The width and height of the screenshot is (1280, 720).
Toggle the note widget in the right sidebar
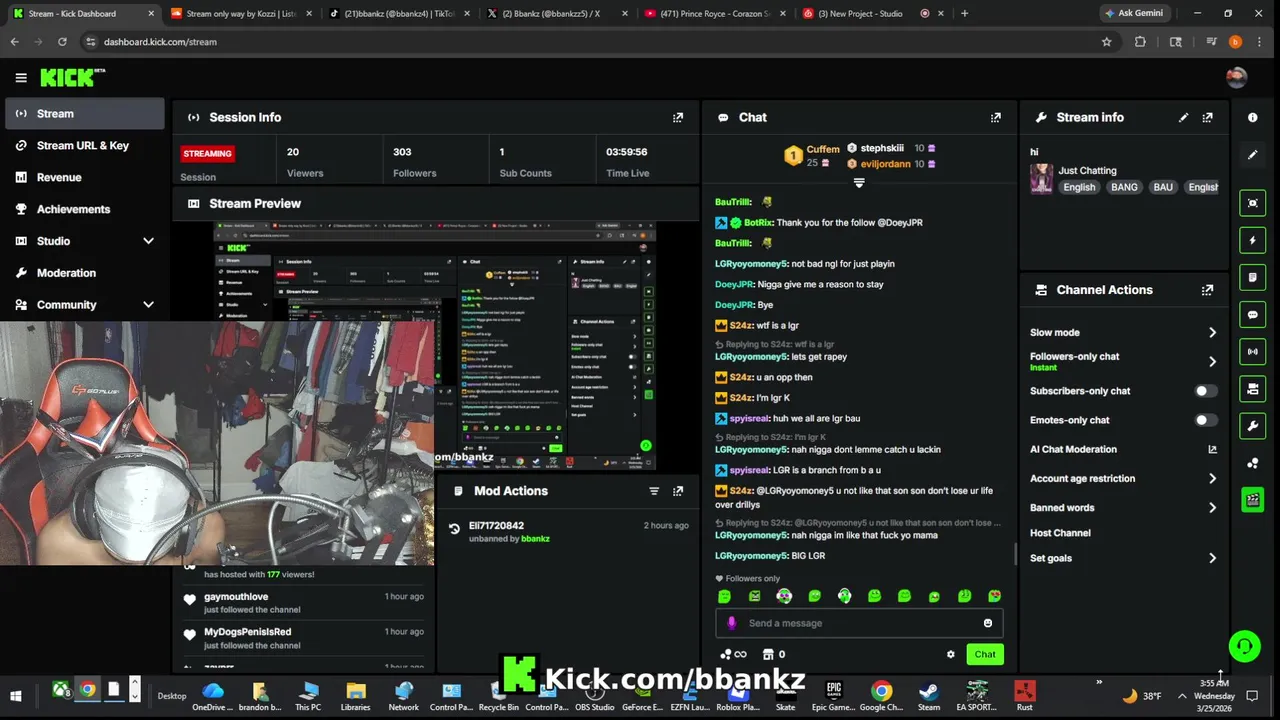[x=1252, y=277]
